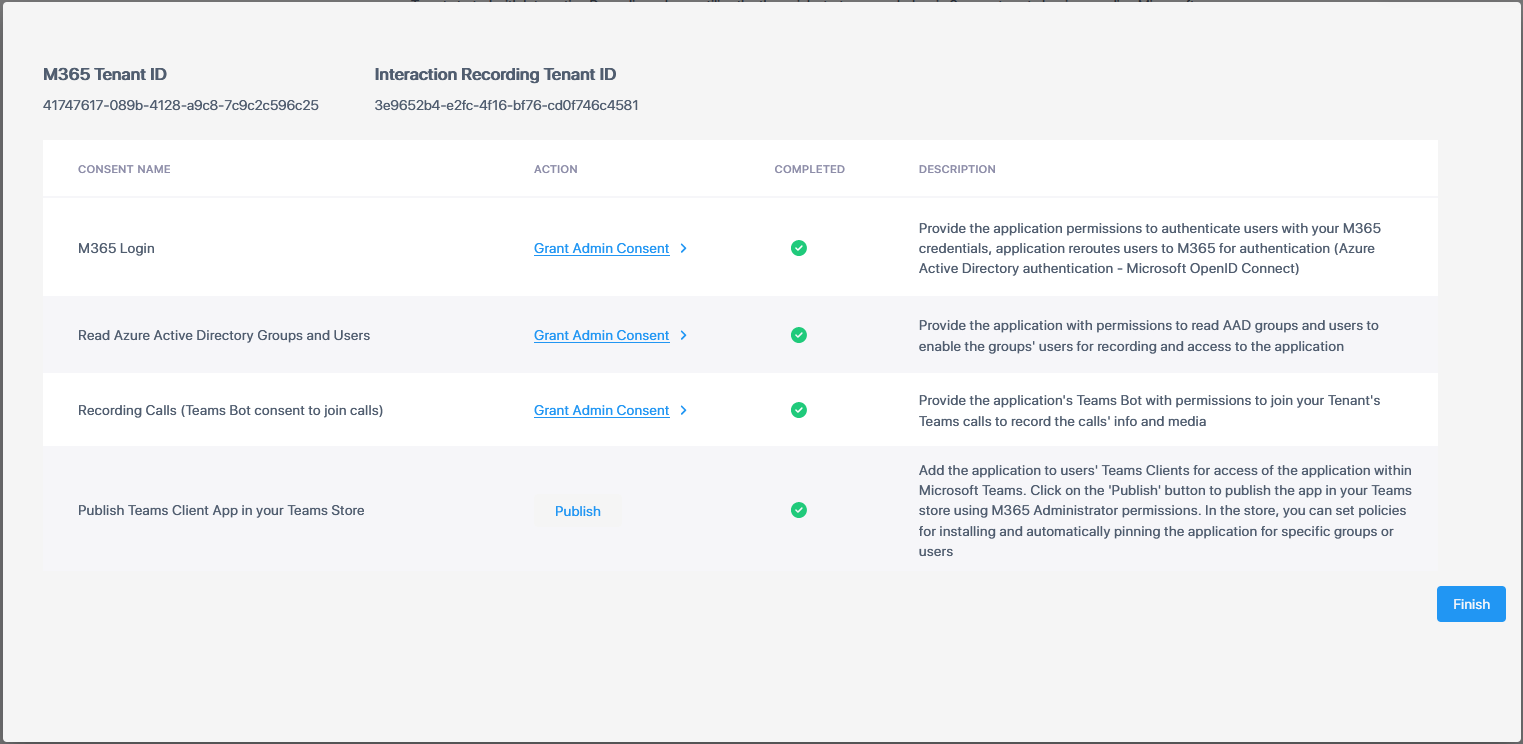The image size is (1523, 744).
Task: Click the COMPLETED column header
Action: coord(810,169)
